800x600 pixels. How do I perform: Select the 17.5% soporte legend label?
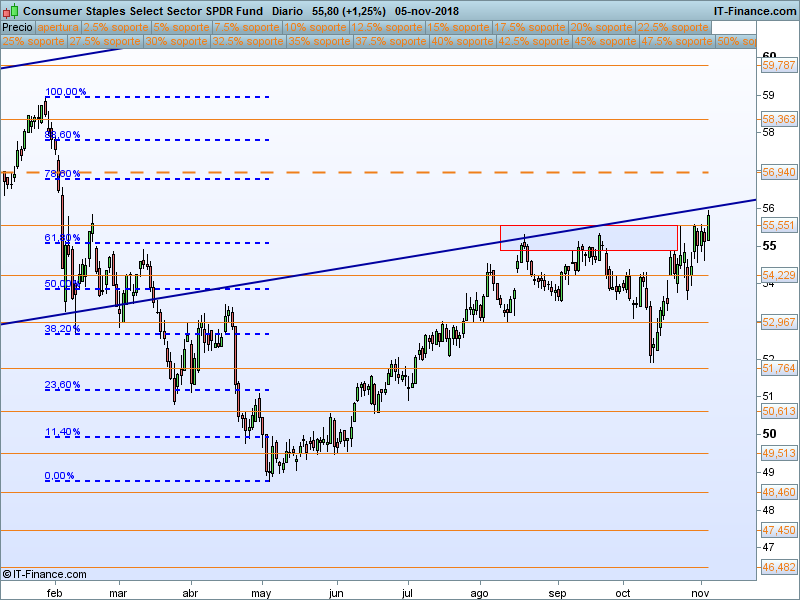(530, 28)
